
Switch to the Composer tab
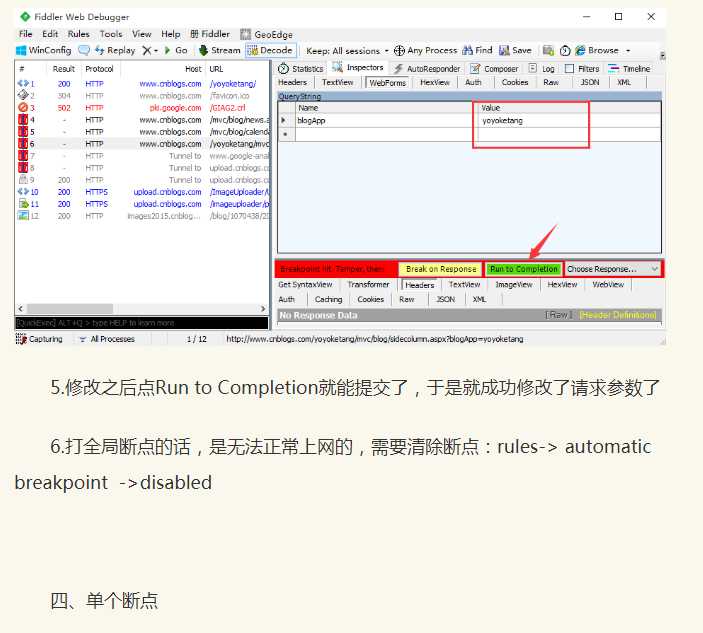click(494, 69)
